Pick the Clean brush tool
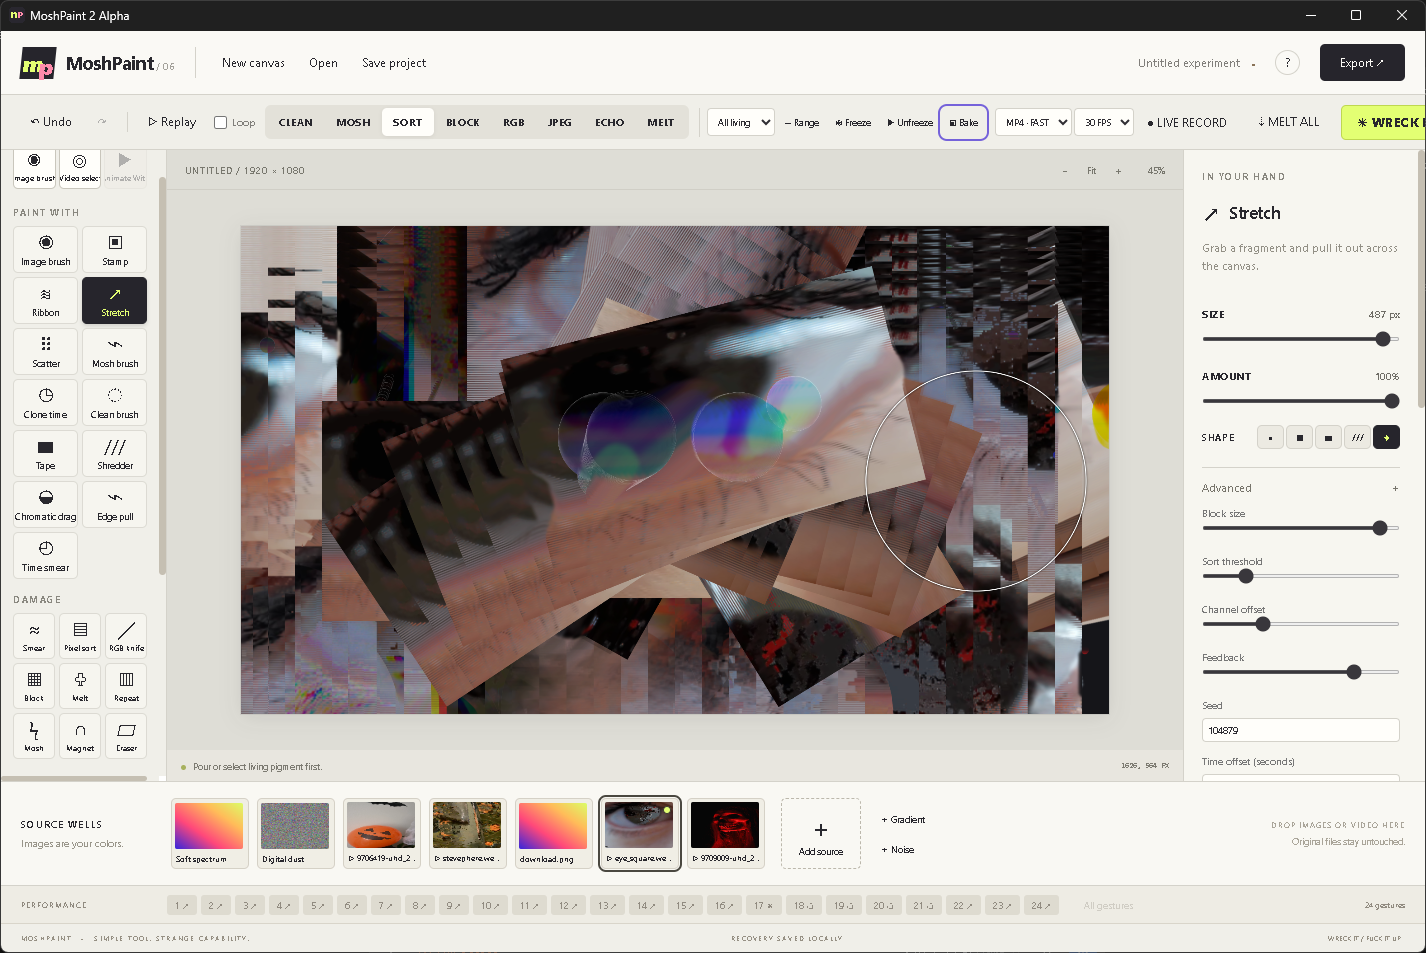 tap(115, 403)
